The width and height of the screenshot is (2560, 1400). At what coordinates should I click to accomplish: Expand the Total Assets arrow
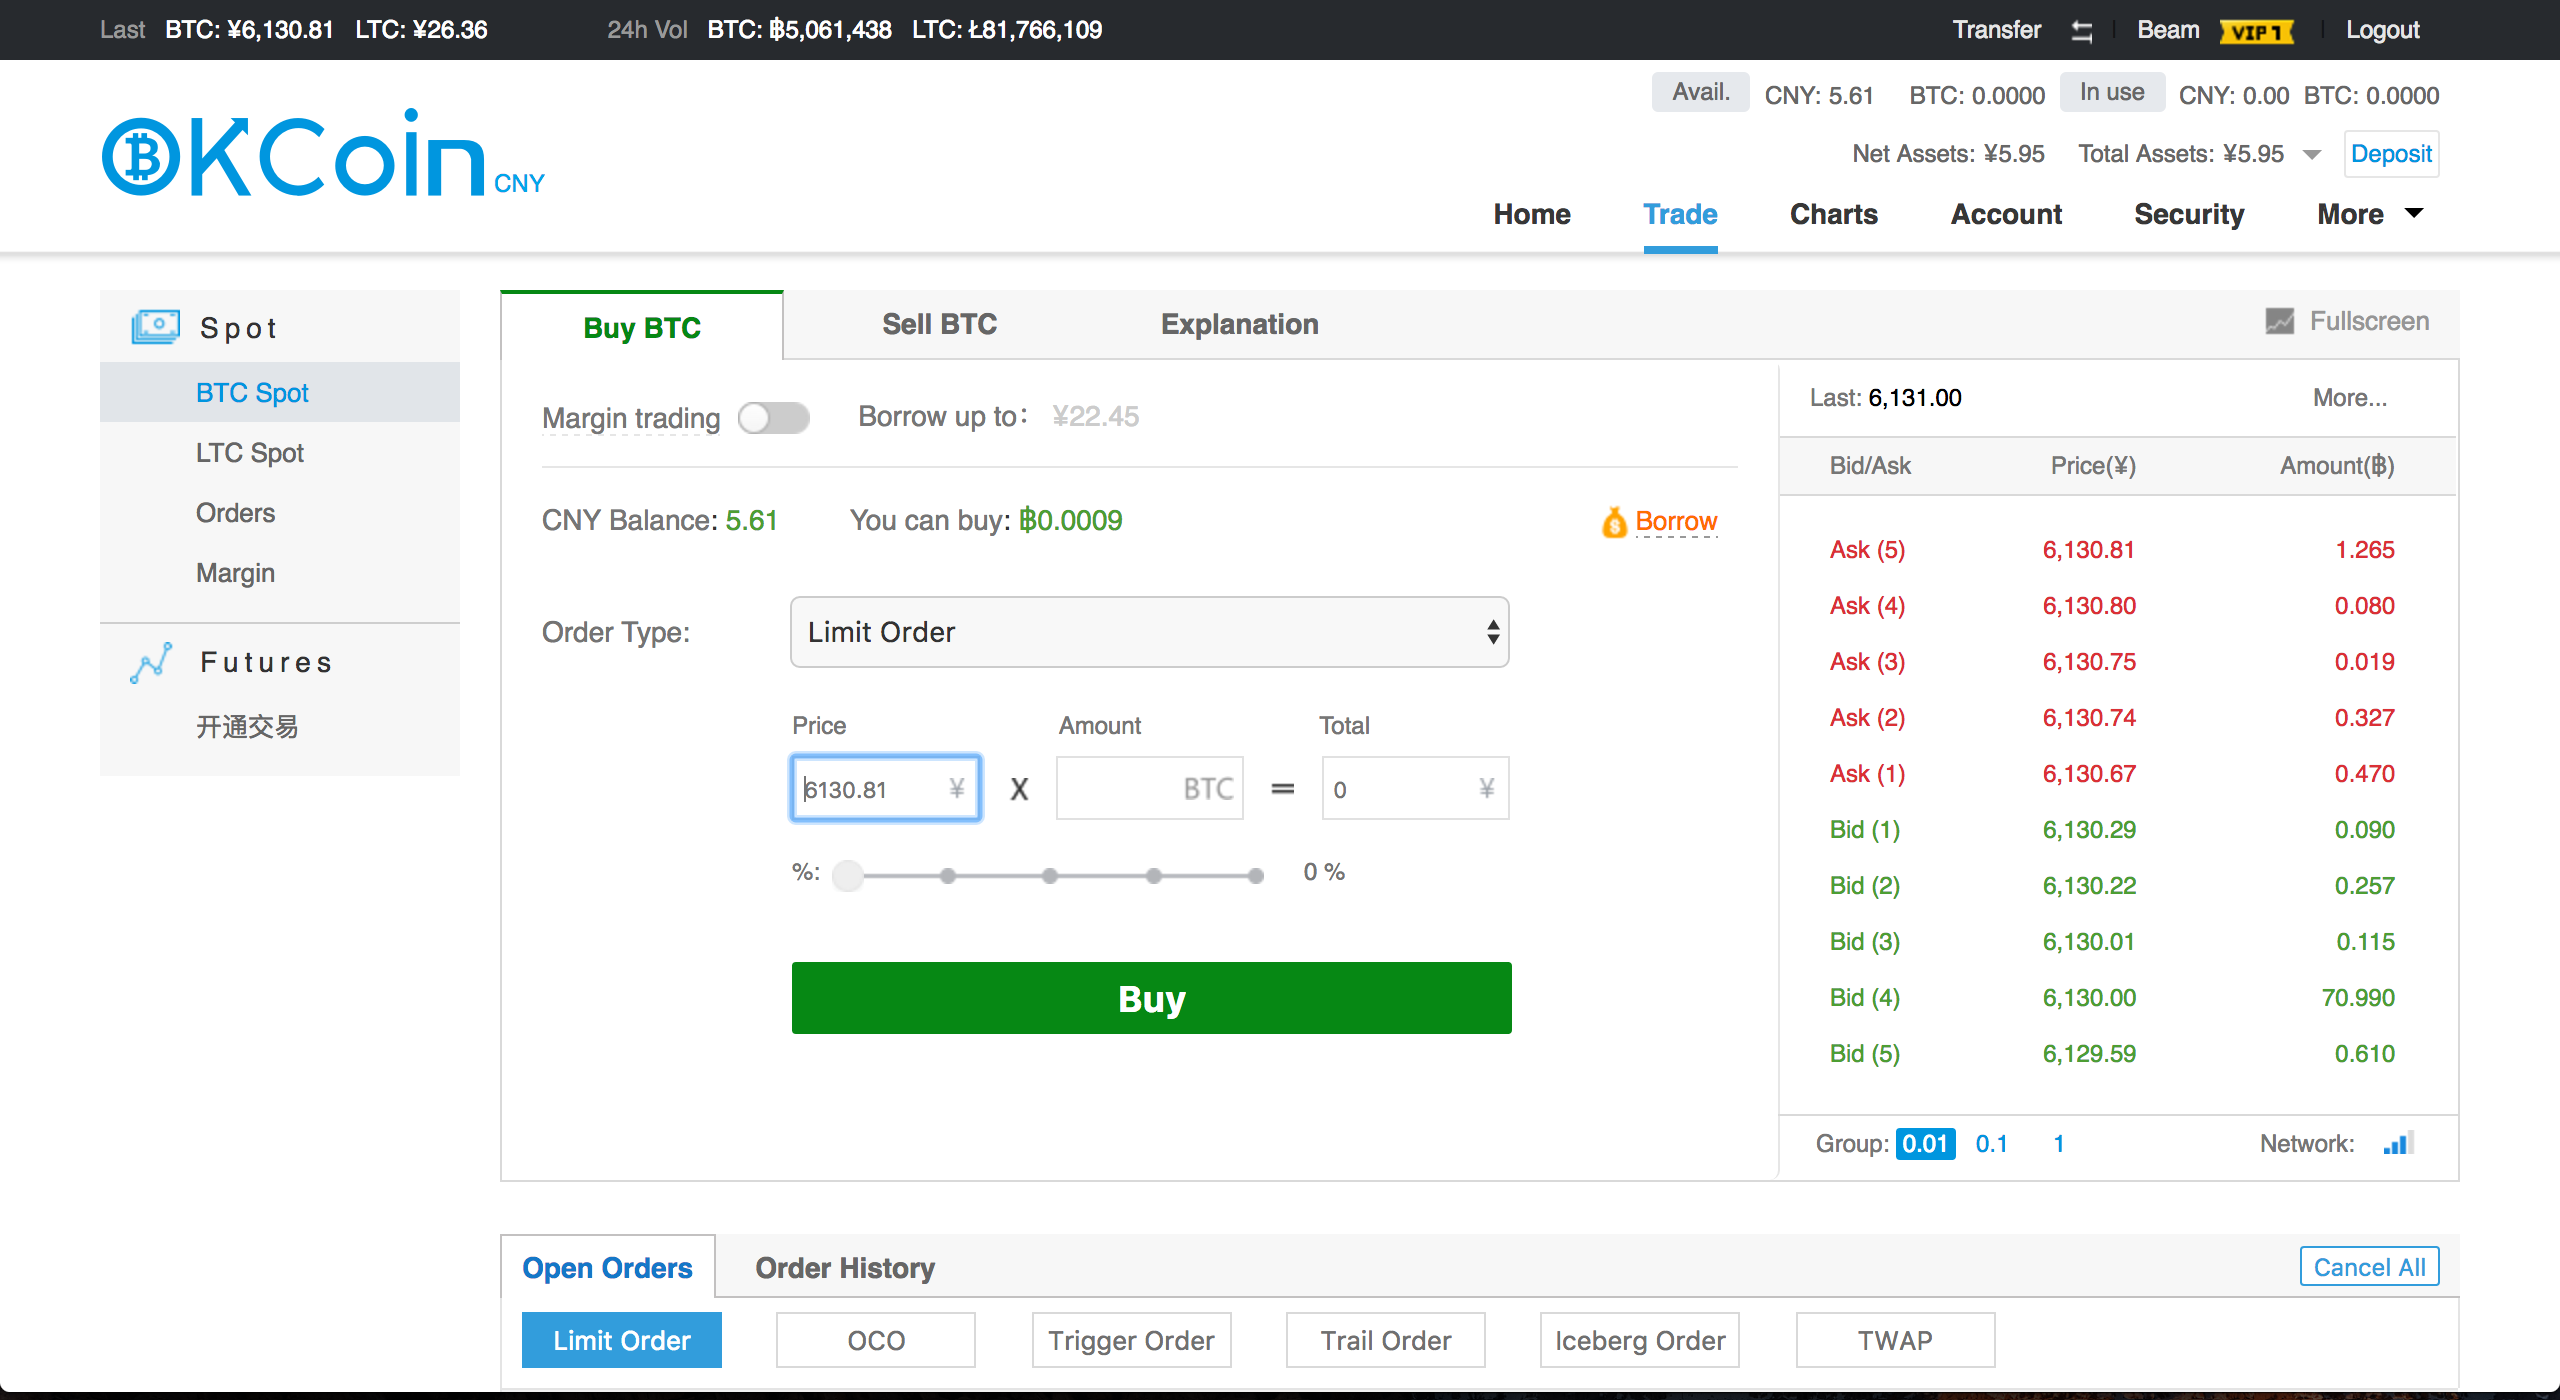(2311, 154)
